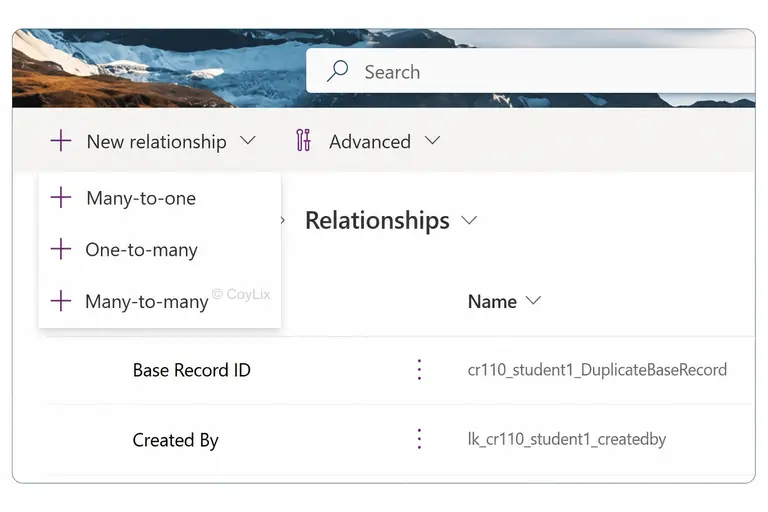Select the Many-to-one menu option
The width and height of the screenshot is (768, 512).
tap(160, 198)
